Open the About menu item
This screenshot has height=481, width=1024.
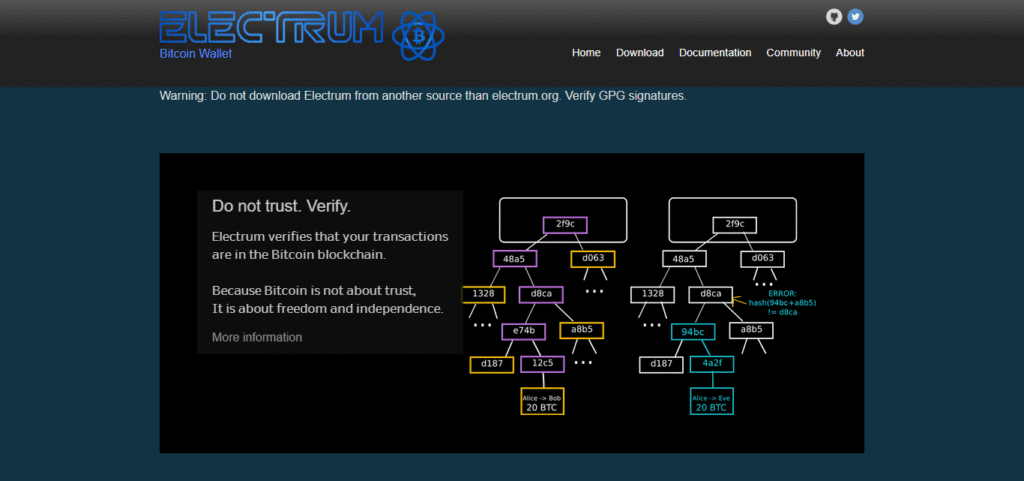pyautogui.click(x=850, y=53)
